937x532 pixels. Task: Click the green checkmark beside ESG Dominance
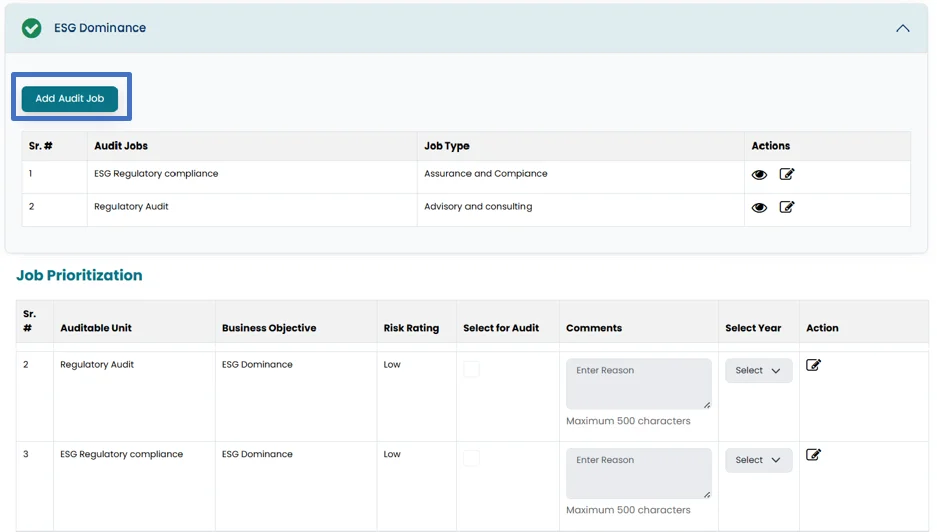[32, 28]
